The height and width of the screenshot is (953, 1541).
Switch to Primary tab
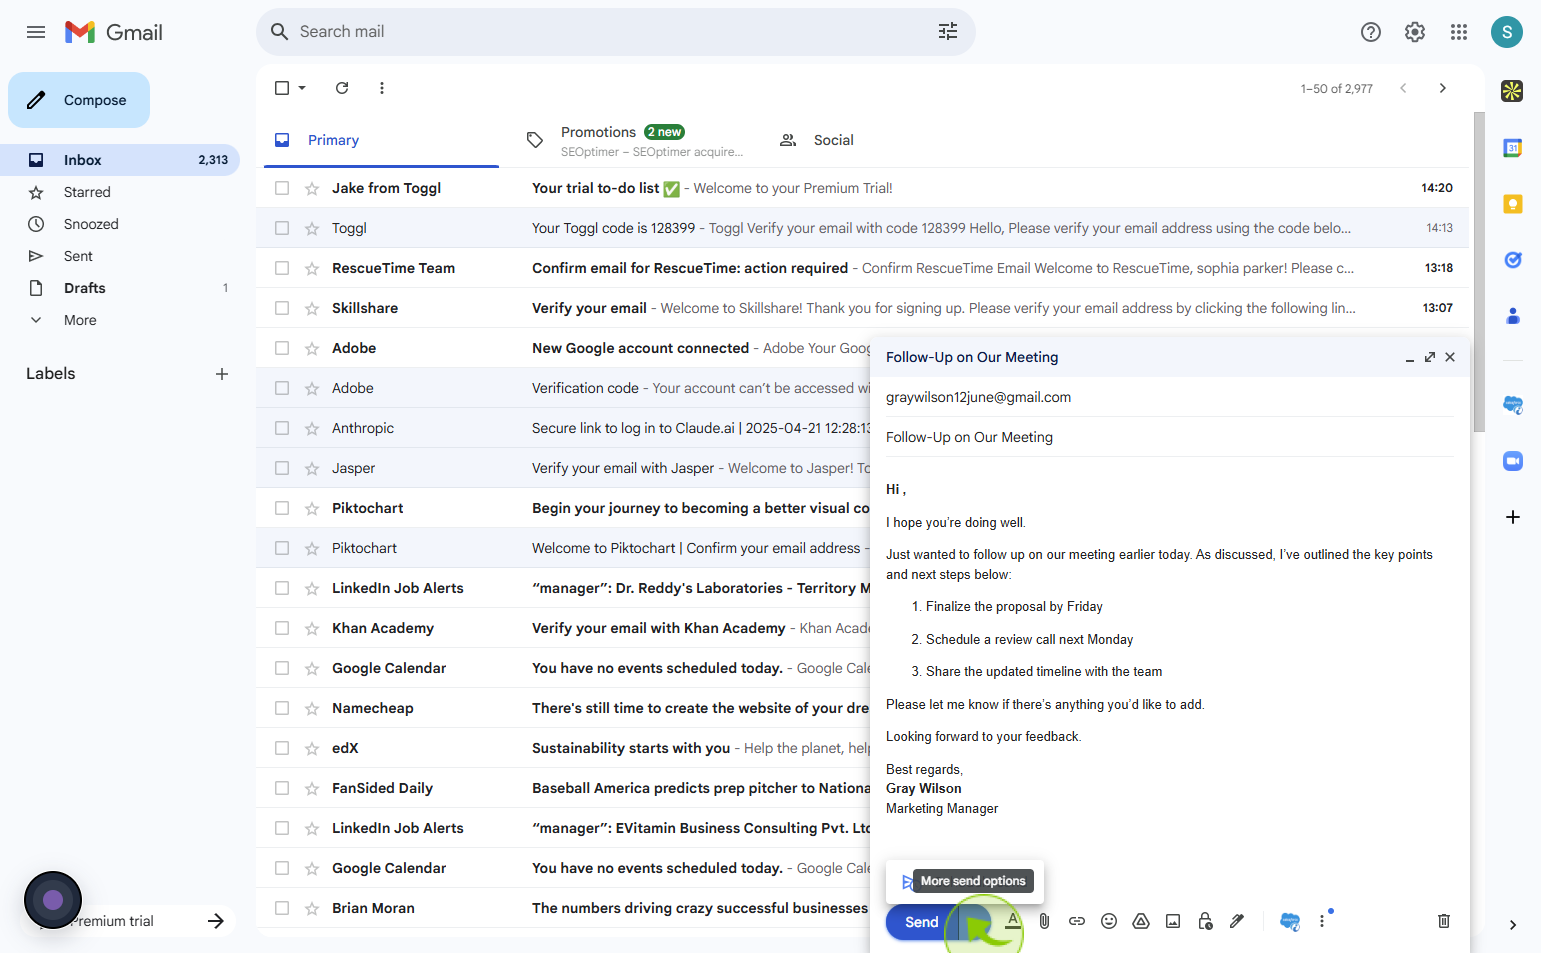point(381,140)
